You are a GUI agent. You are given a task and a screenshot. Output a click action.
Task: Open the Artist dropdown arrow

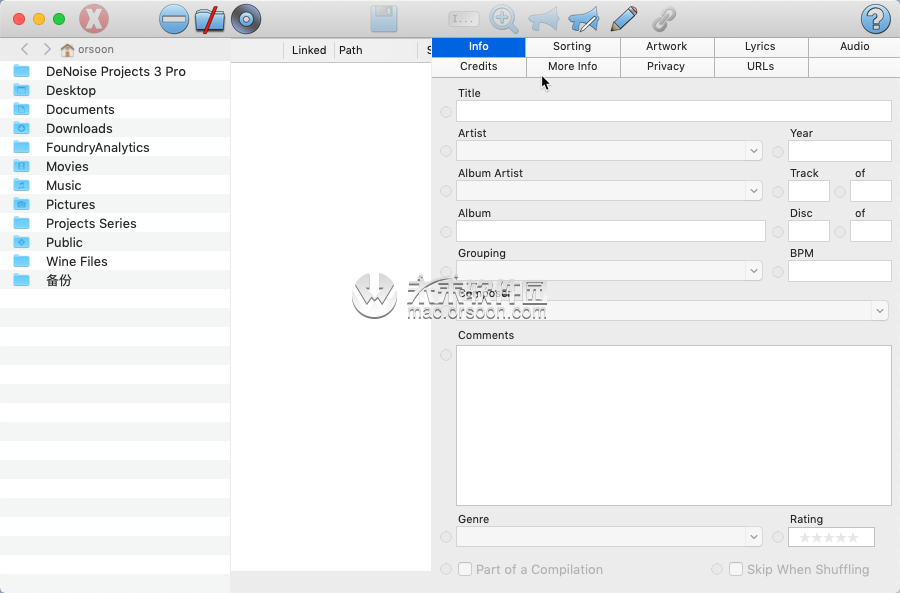point(754,151)
